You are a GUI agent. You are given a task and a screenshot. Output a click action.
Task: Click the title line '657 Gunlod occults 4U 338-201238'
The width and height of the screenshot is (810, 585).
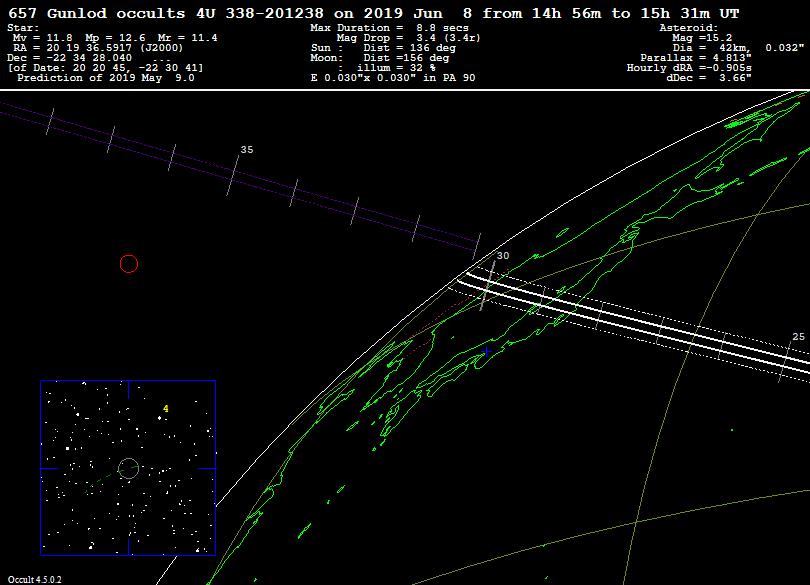(374, 13)
